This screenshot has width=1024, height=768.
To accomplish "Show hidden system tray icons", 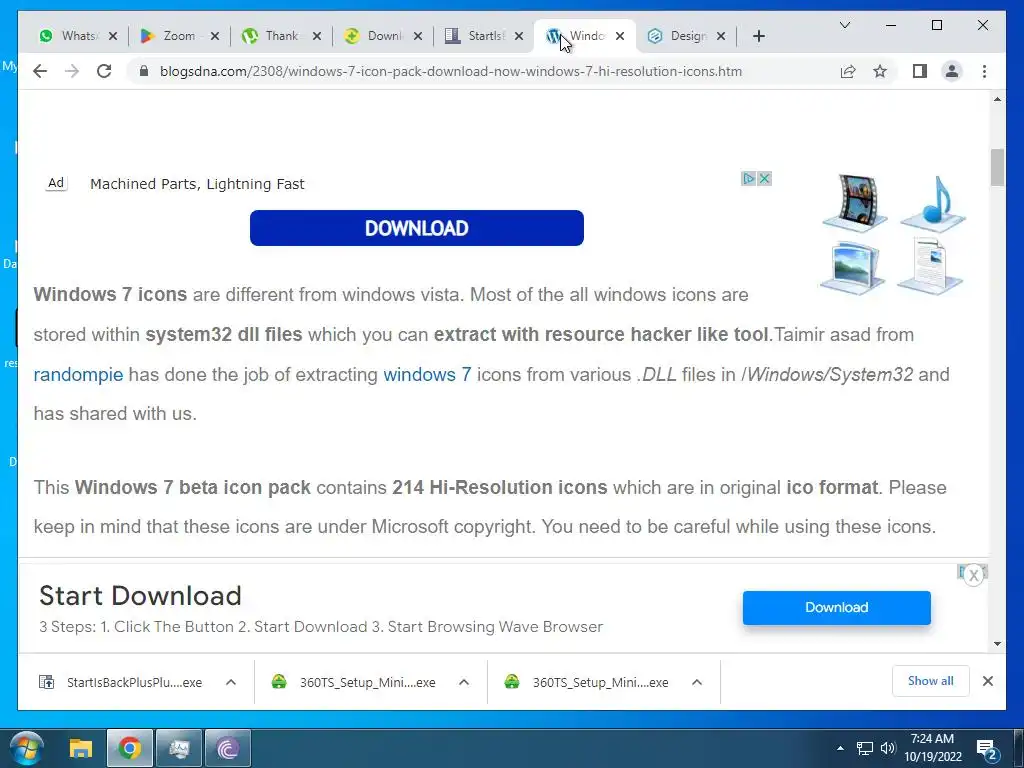I will (x=840, y=748).
